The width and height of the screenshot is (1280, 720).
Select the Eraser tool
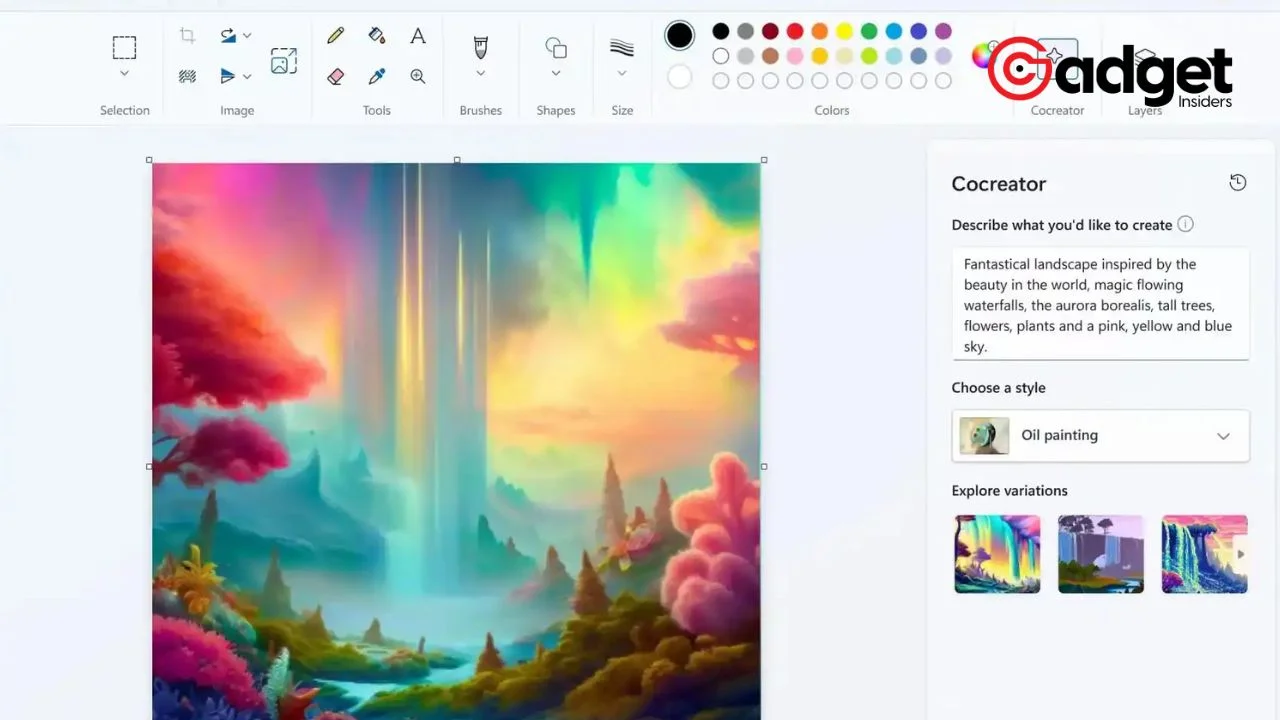335,76
